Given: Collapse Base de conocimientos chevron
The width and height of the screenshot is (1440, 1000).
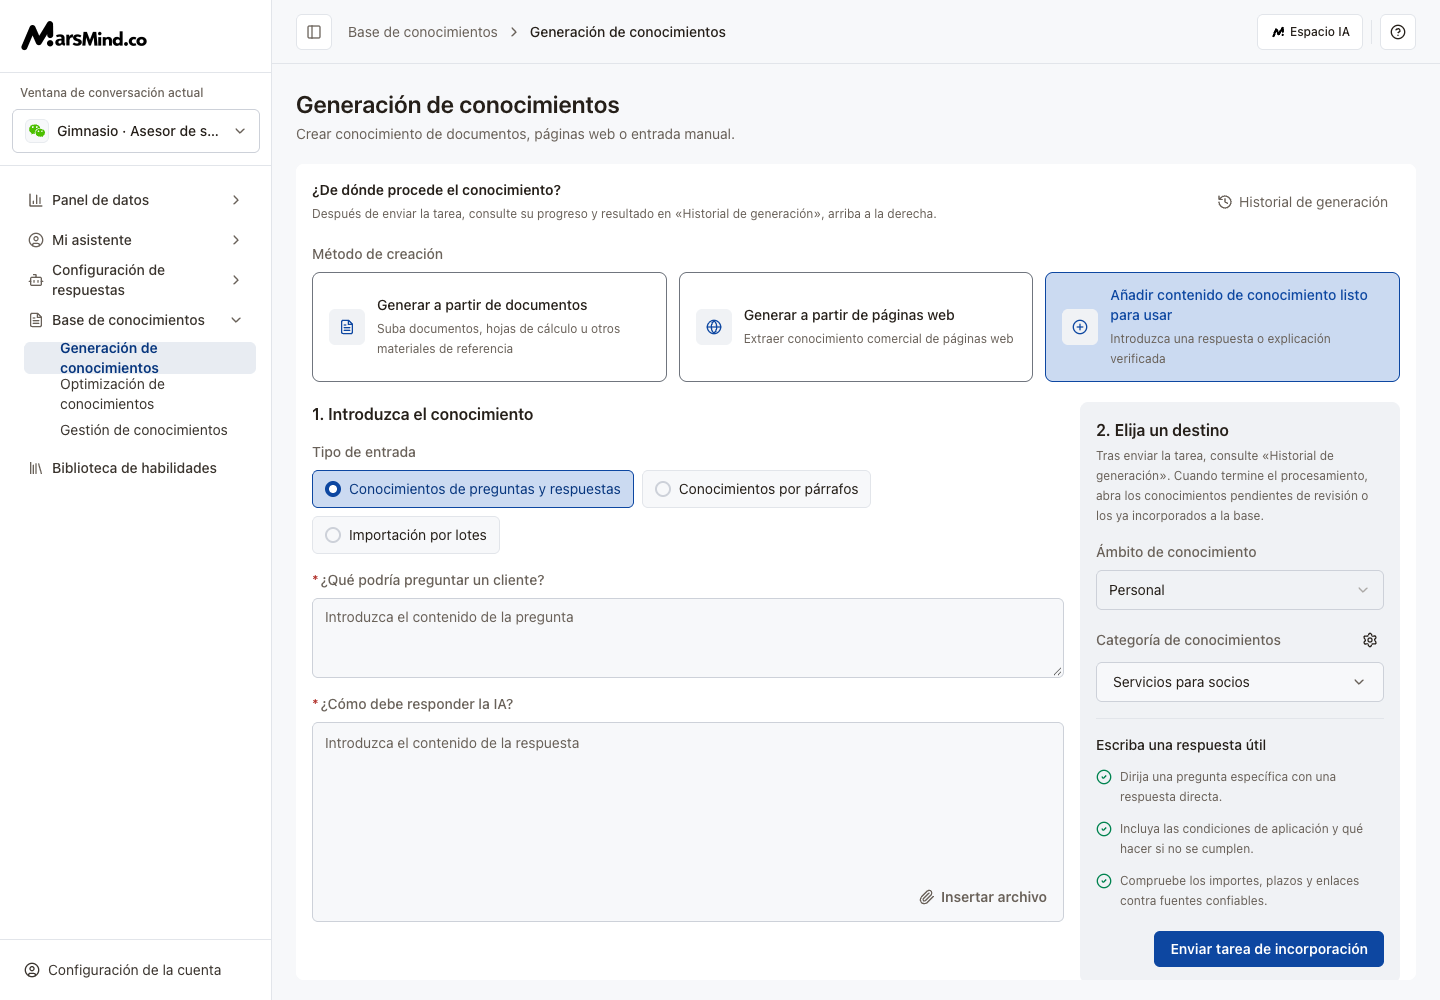Looking at the screenshot, I should point(236,320).
